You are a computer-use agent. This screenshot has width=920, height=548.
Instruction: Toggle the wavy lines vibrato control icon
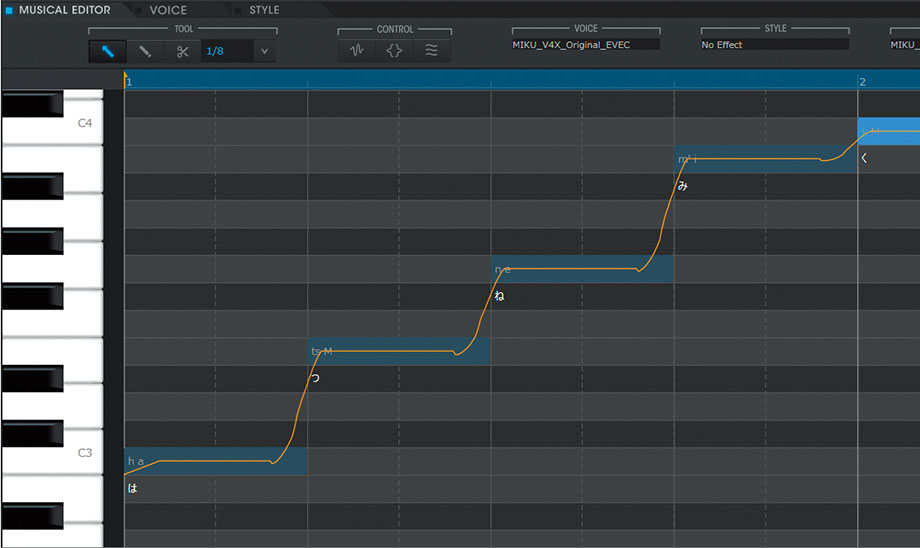(x=432, y=50)
